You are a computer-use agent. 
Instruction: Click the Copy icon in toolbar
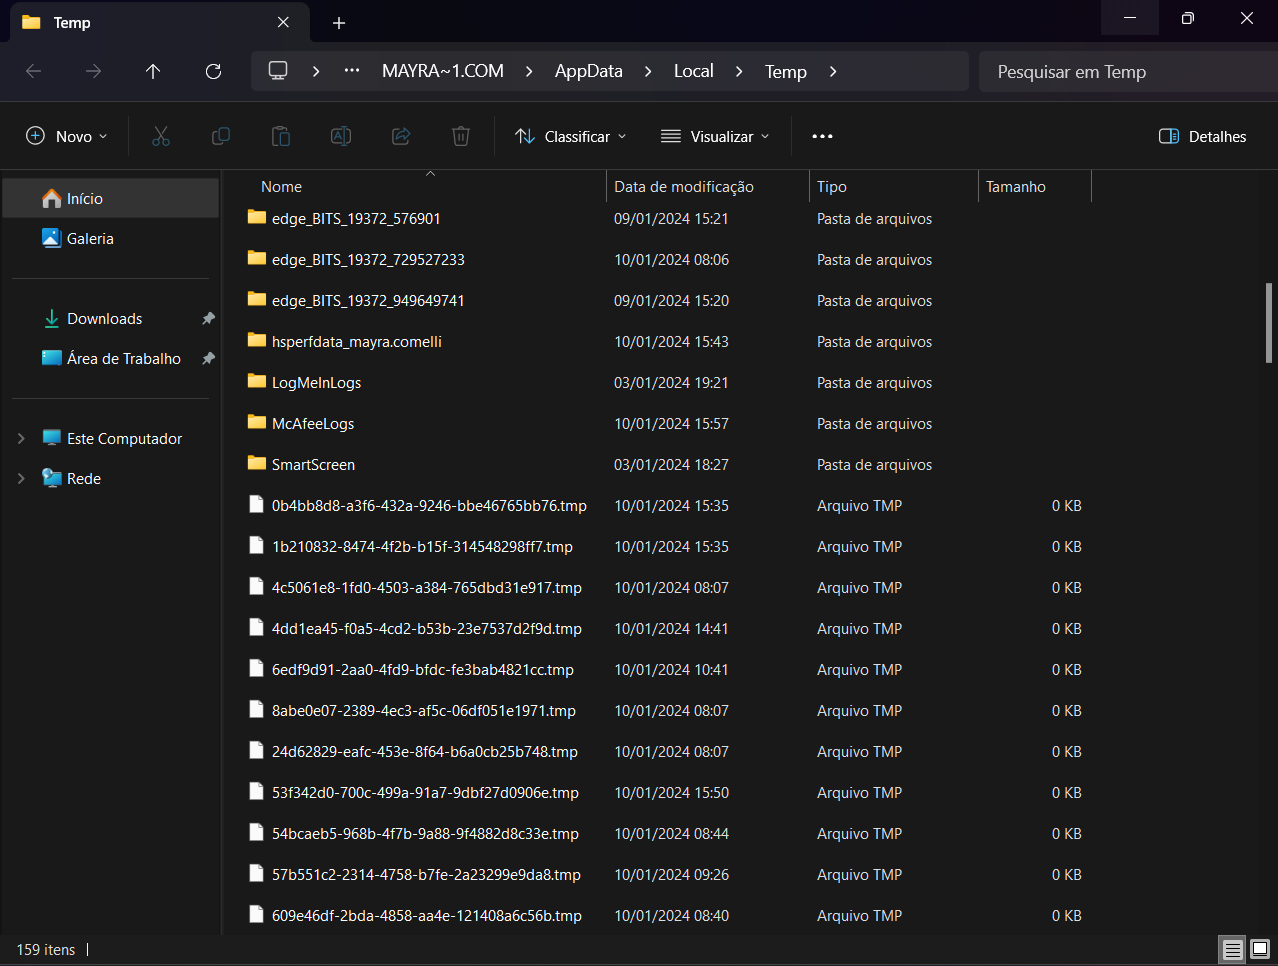pos(221,136)
